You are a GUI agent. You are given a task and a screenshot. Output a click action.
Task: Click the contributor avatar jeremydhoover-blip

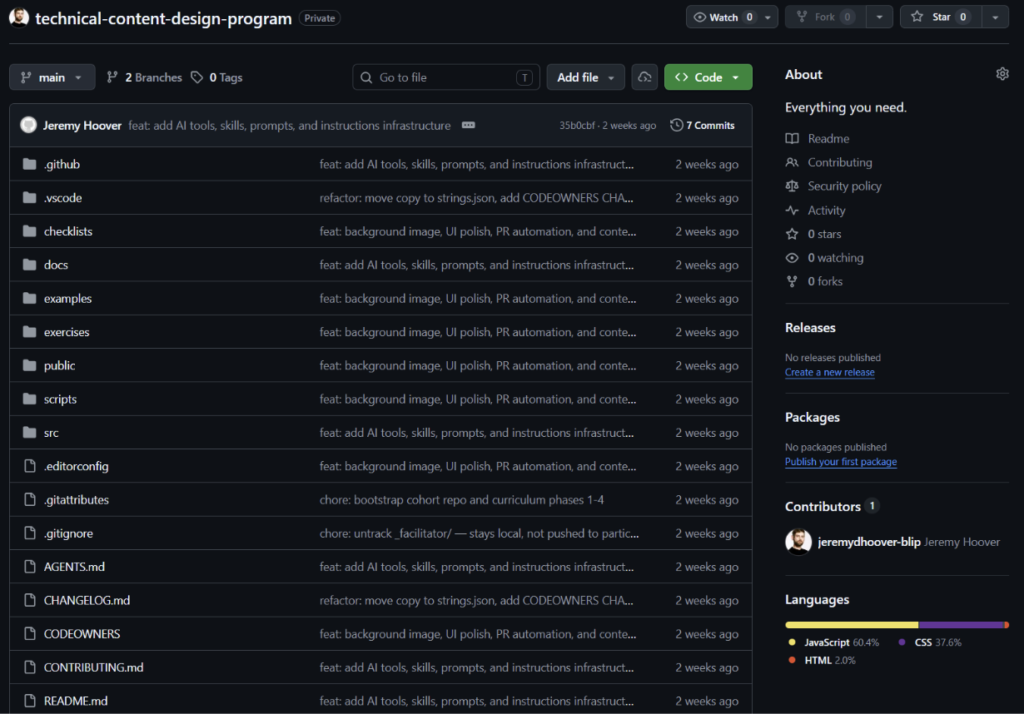coord(798,542)
